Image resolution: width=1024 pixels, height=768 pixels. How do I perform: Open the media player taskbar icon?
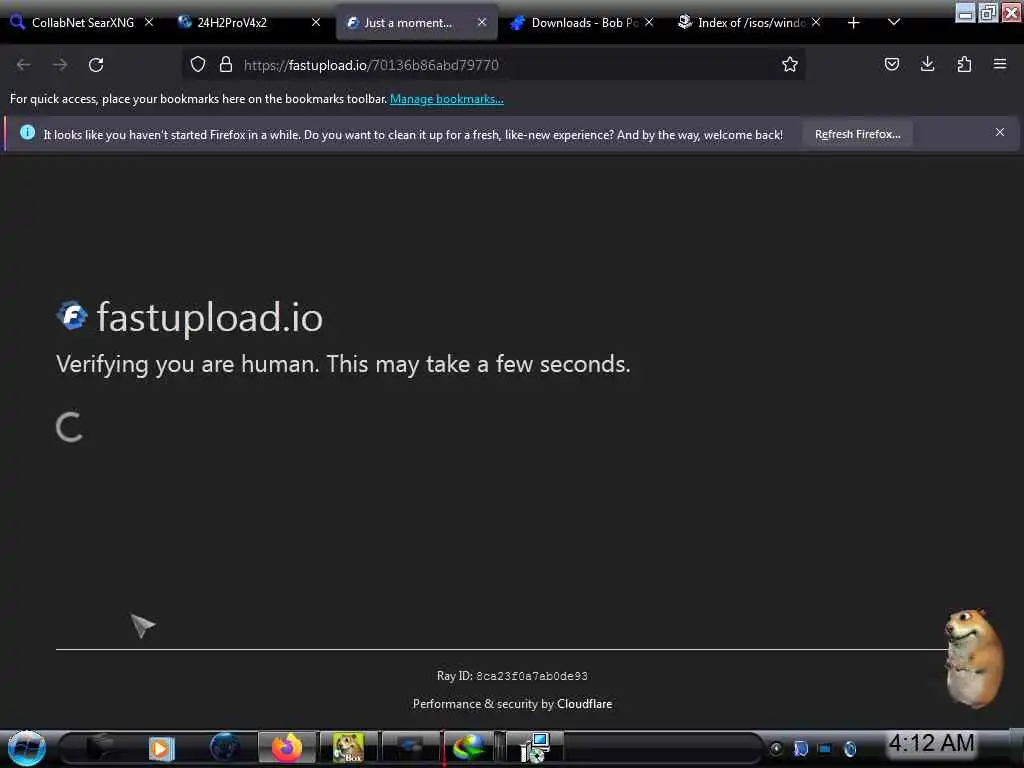161,748
